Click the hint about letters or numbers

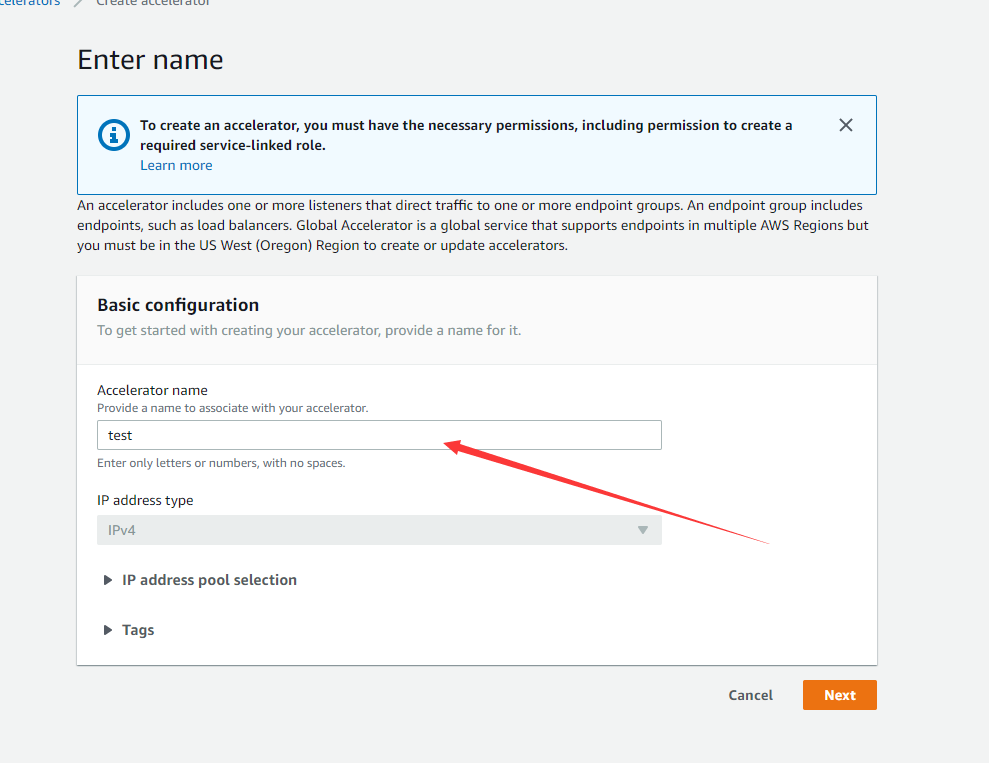point(221,463)
